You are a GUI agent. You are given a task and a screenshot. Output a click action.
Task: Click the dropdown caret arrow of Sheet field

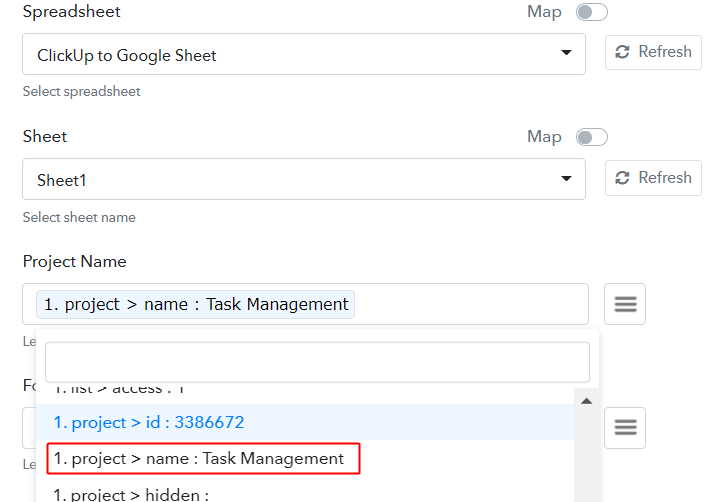pyautogui.click(x=566, y=178)
